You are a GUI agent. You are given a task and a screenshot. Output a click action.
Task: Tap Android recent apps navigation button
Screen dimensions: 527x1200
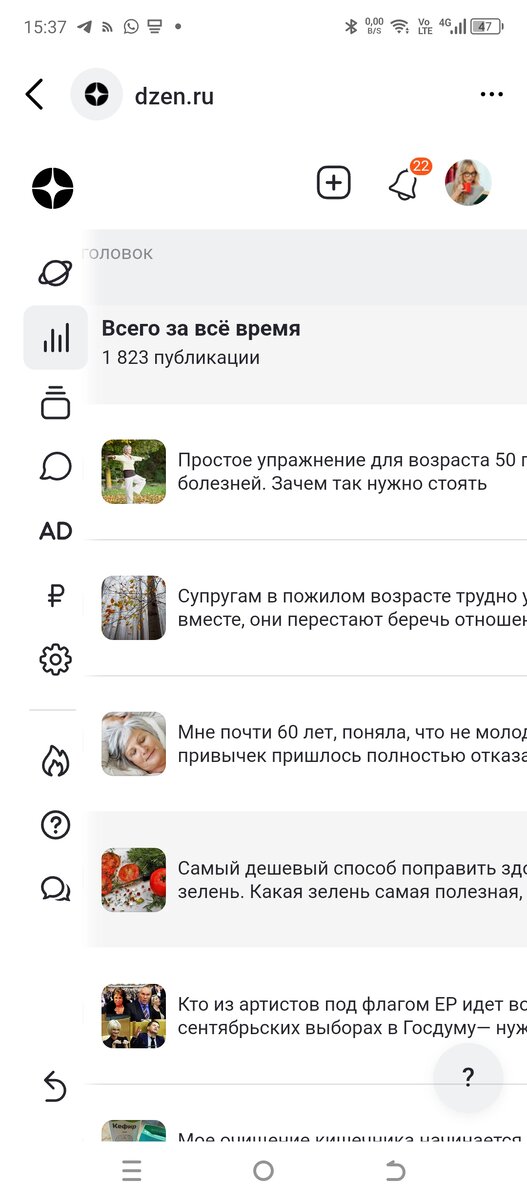tap(131, 1171)
